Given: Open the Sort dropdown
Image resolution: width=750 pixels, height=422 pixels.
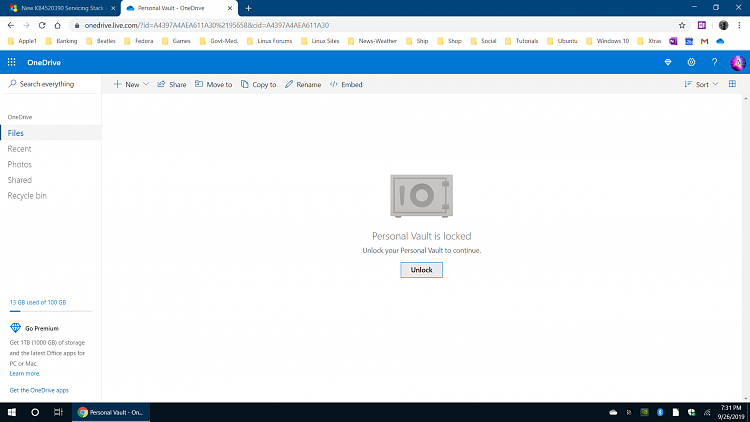Looking at the screenshot, I should point(701,84).
